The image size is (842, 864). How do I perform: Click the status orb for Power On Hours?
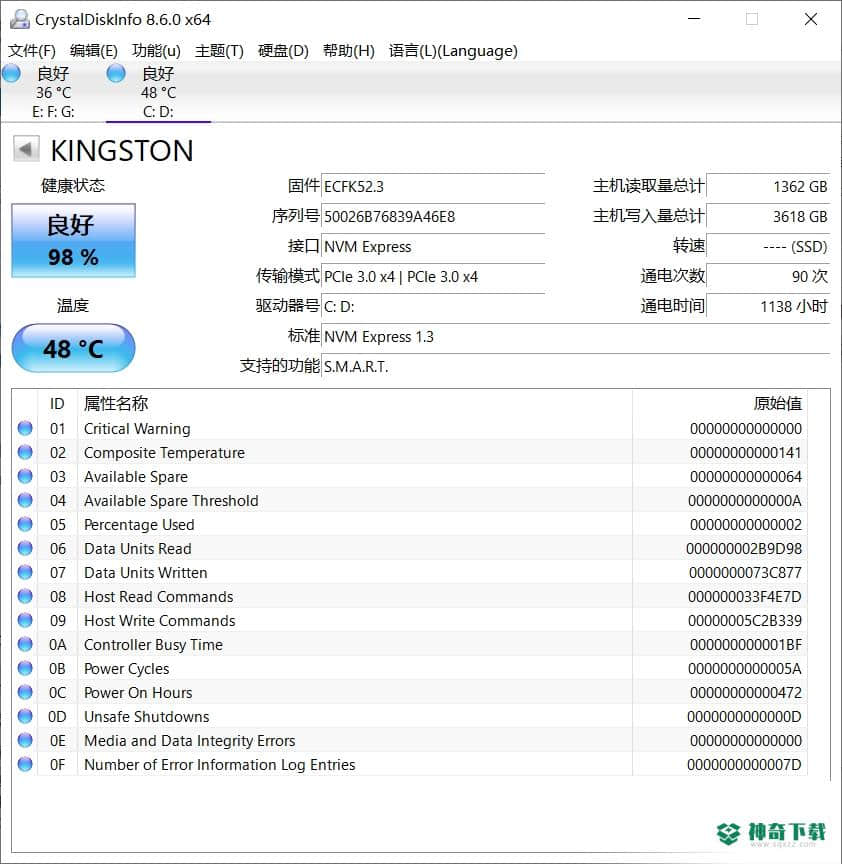pyautogui.click(x=25, y=692)
